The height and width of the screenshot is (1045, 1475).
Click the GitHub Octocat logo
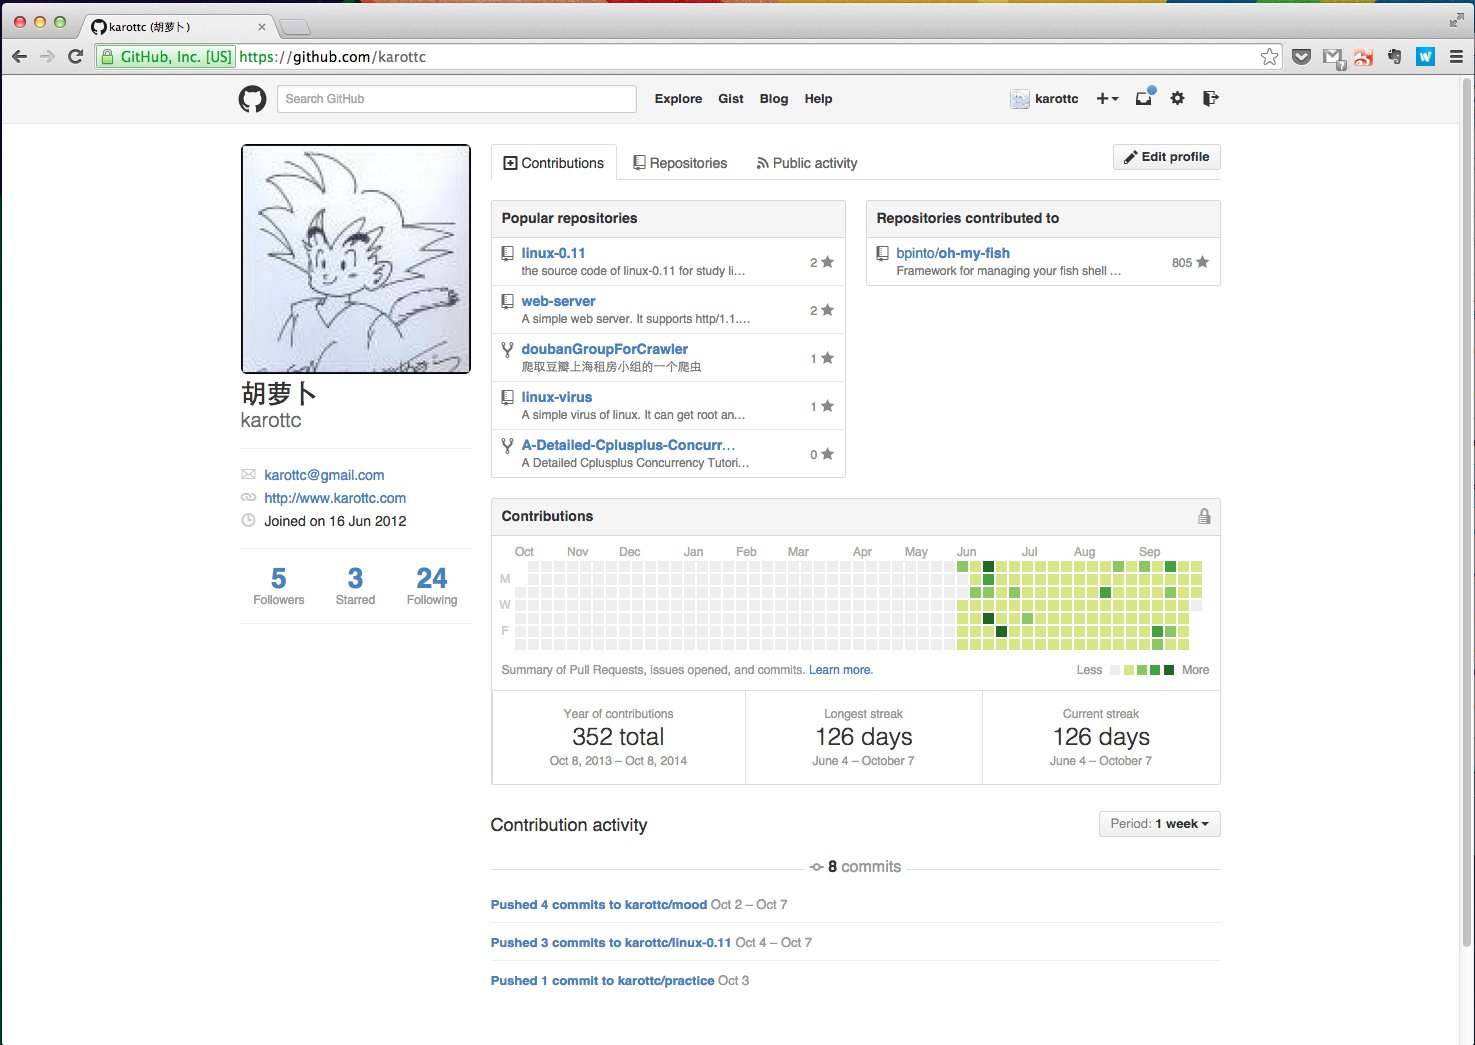click(x=252, y=99)
